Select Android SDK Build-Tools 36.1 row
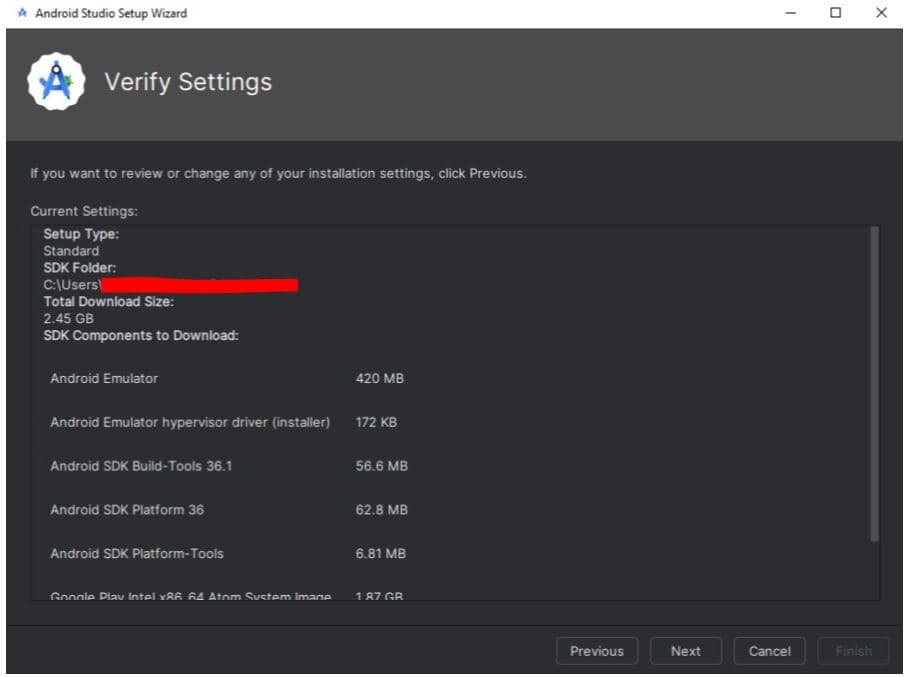 click(141, 466)
